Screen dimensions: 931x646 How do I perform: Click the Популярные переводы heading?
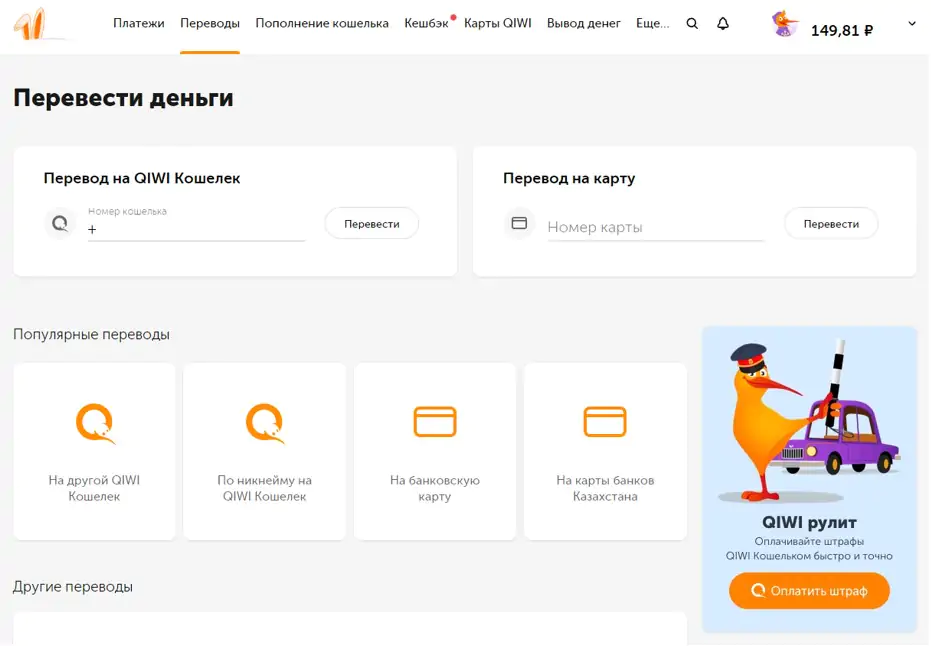(x=91, y=334)
